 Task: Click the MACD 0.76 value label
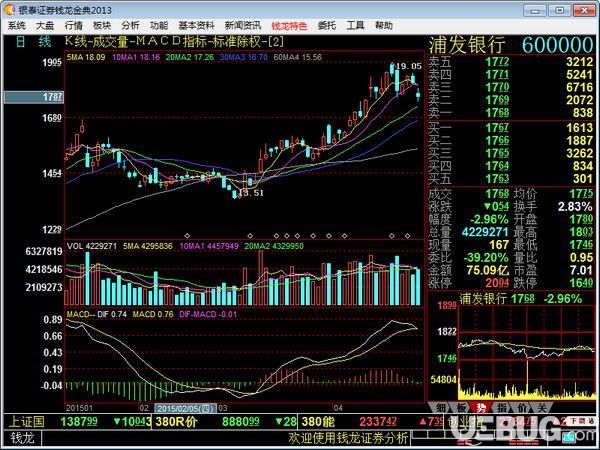pyautogui.click(x=153, y=315)
